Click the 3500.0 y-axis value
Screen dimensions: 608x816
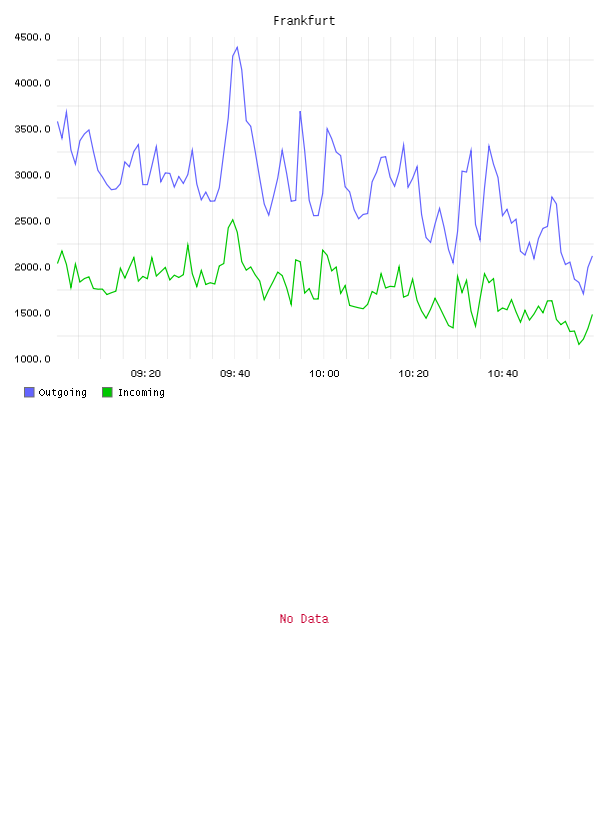tap(32, 129)
